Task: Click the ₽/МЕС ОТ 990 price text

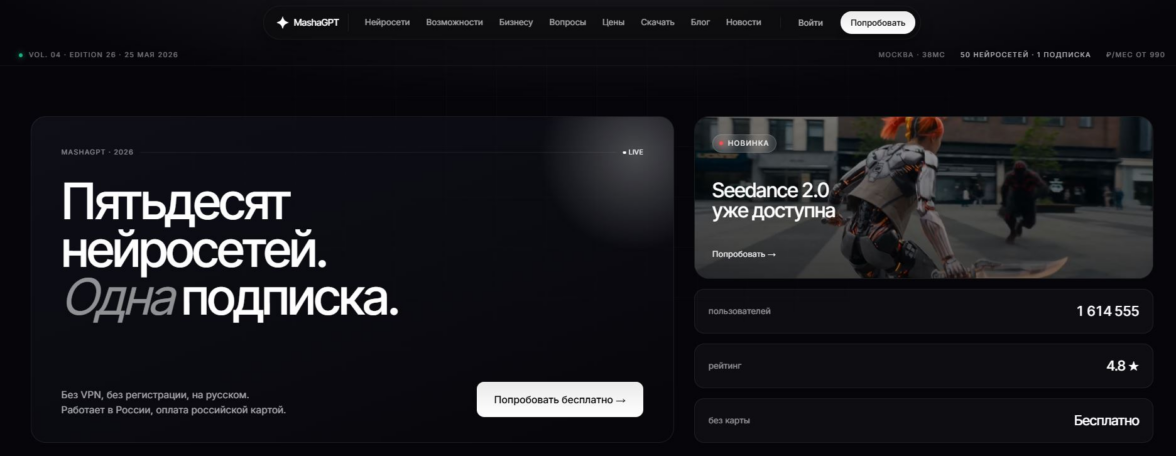Action: click(x=1136, y=55)
